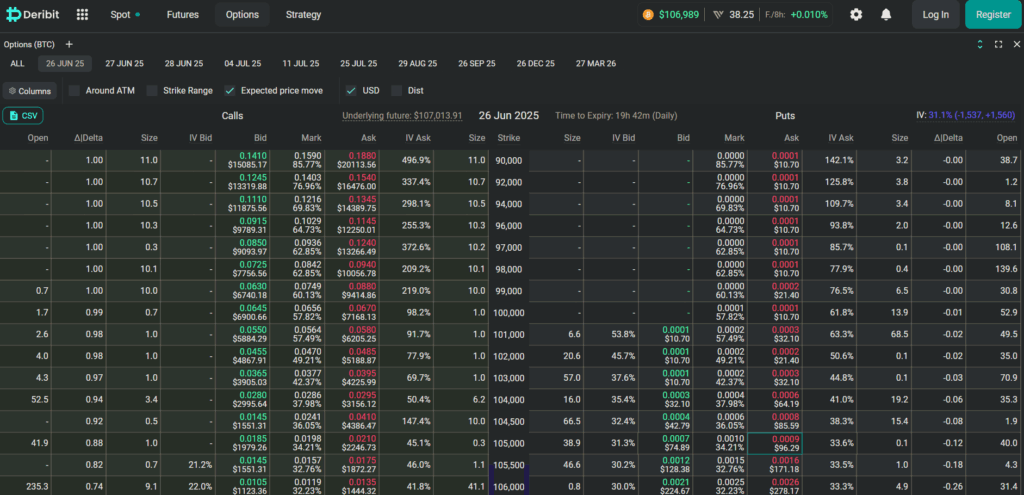Viewport: 1024px width, 495px height.
Task: Click the plus icon beside Options (BTC)
Action: (69, 44)
